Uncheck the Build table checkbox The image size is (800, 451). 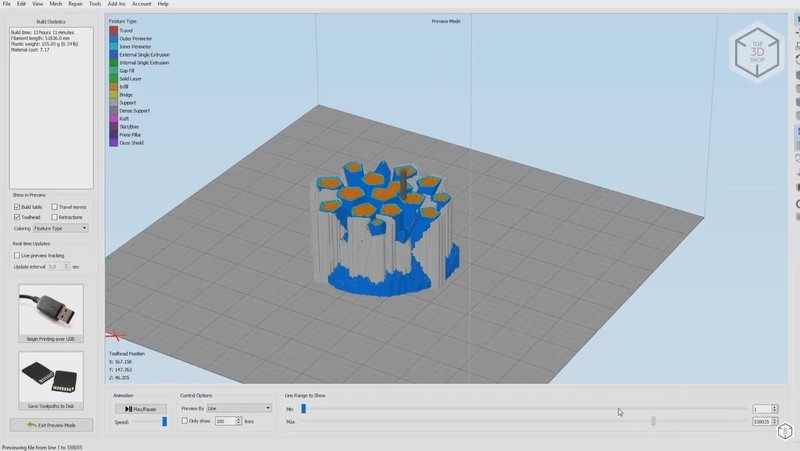17,207
